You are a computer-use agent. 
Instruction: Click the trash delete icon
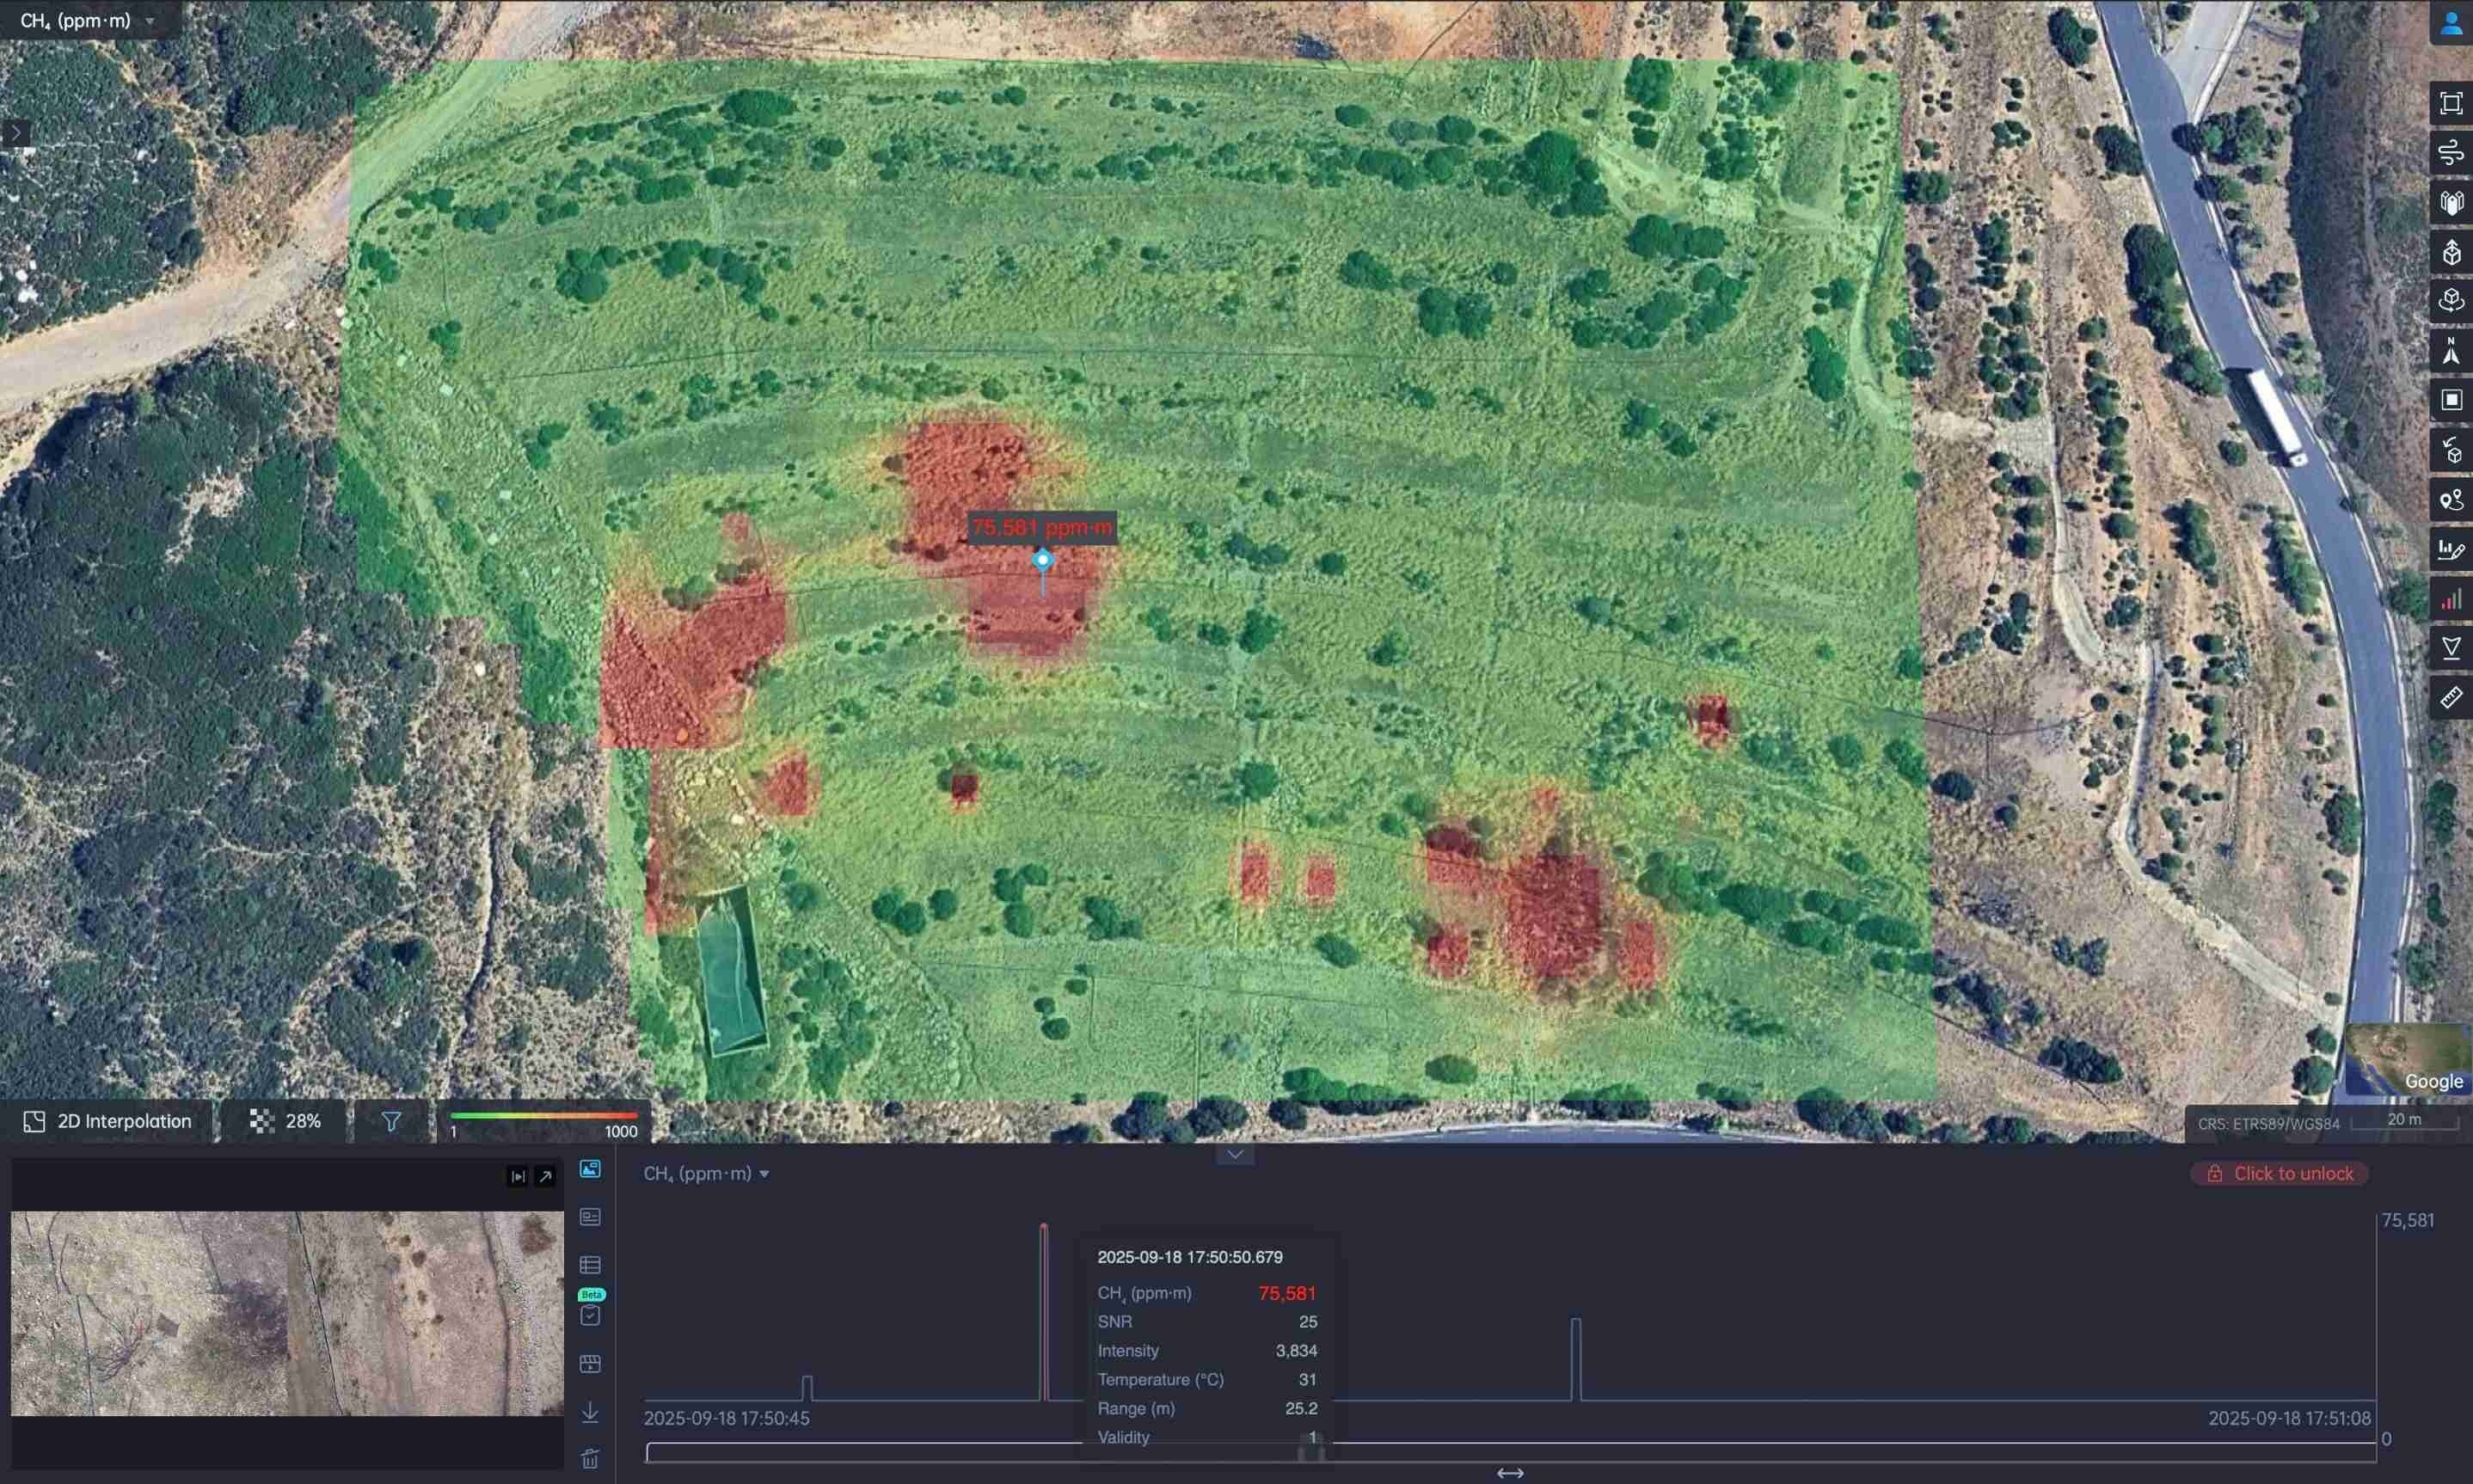590,1458
